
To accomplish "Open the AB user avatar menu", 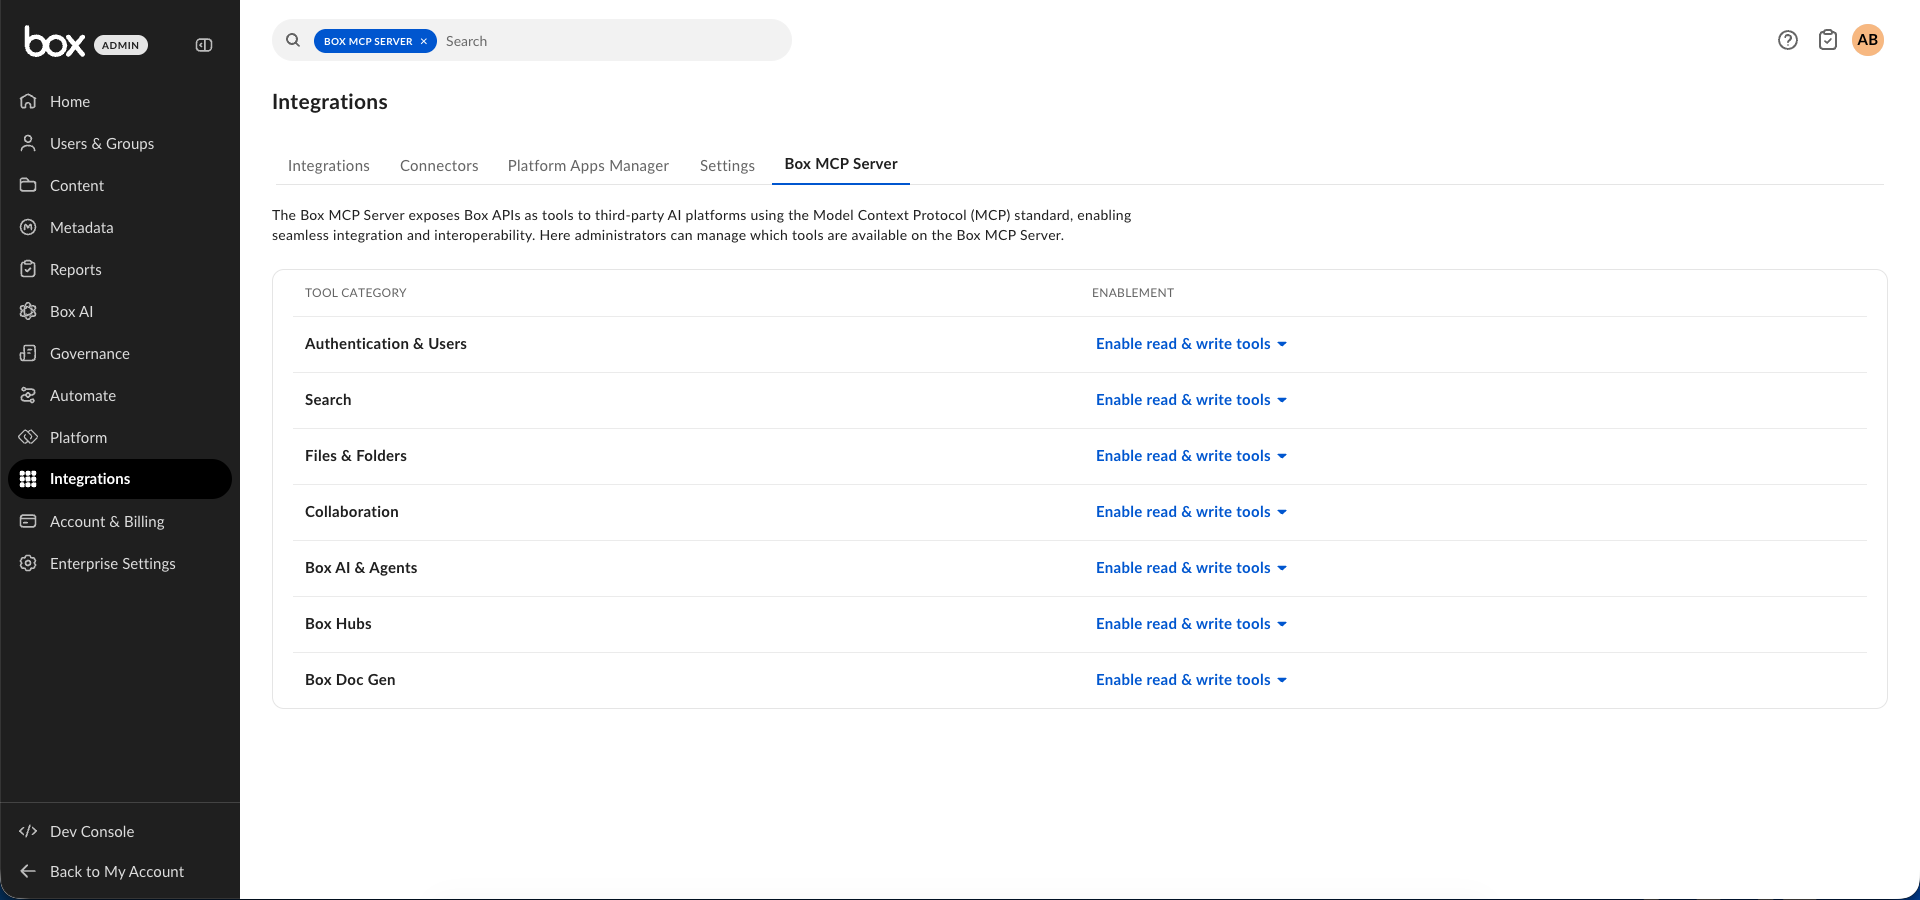I will point(1868,40).
